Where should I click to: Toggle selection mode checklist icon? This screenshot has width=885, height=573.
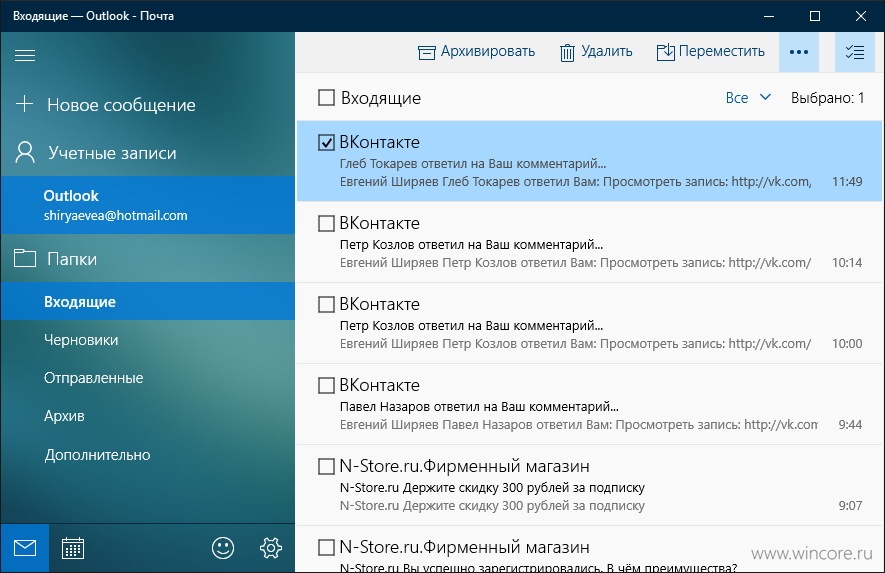click(855, 52)
